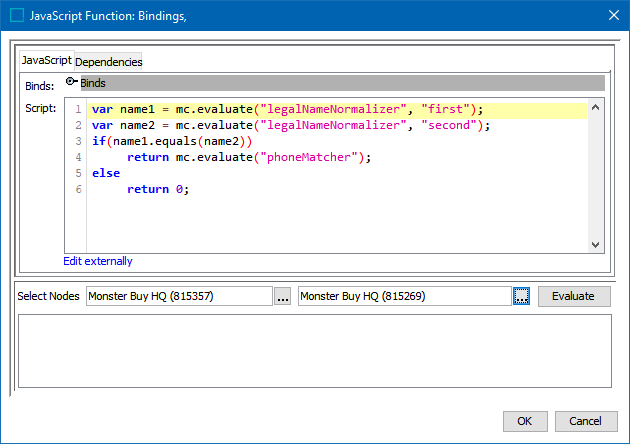Screen dimensions: 630x444
Task: Click the return phoneMatcher line
Action: [x=249, y=158]
